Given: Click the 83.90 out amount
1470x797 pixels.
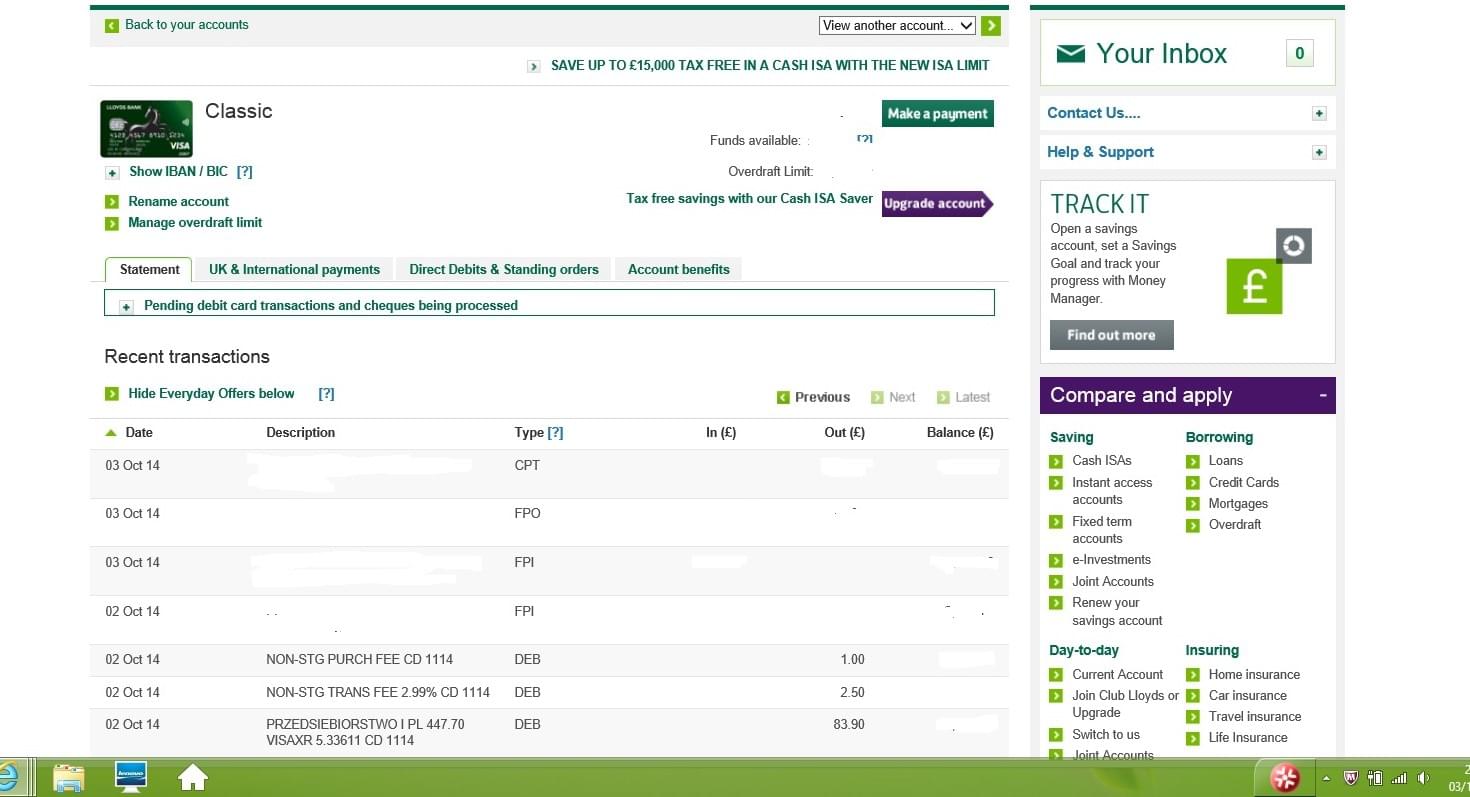Looking at the screenshot, I should (849, 724).
